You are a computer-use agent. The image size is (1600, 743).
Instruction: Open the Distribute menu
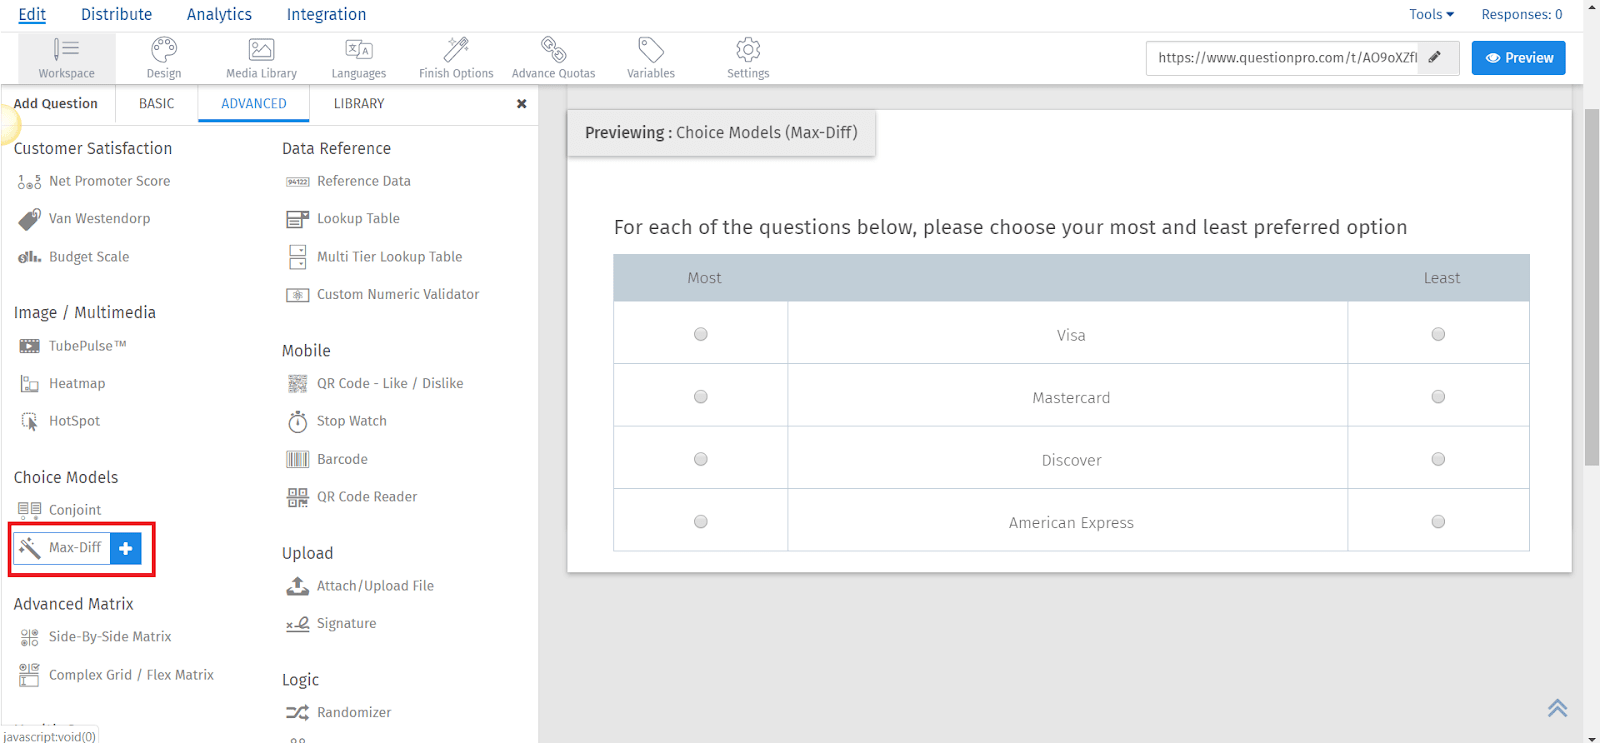116,14
